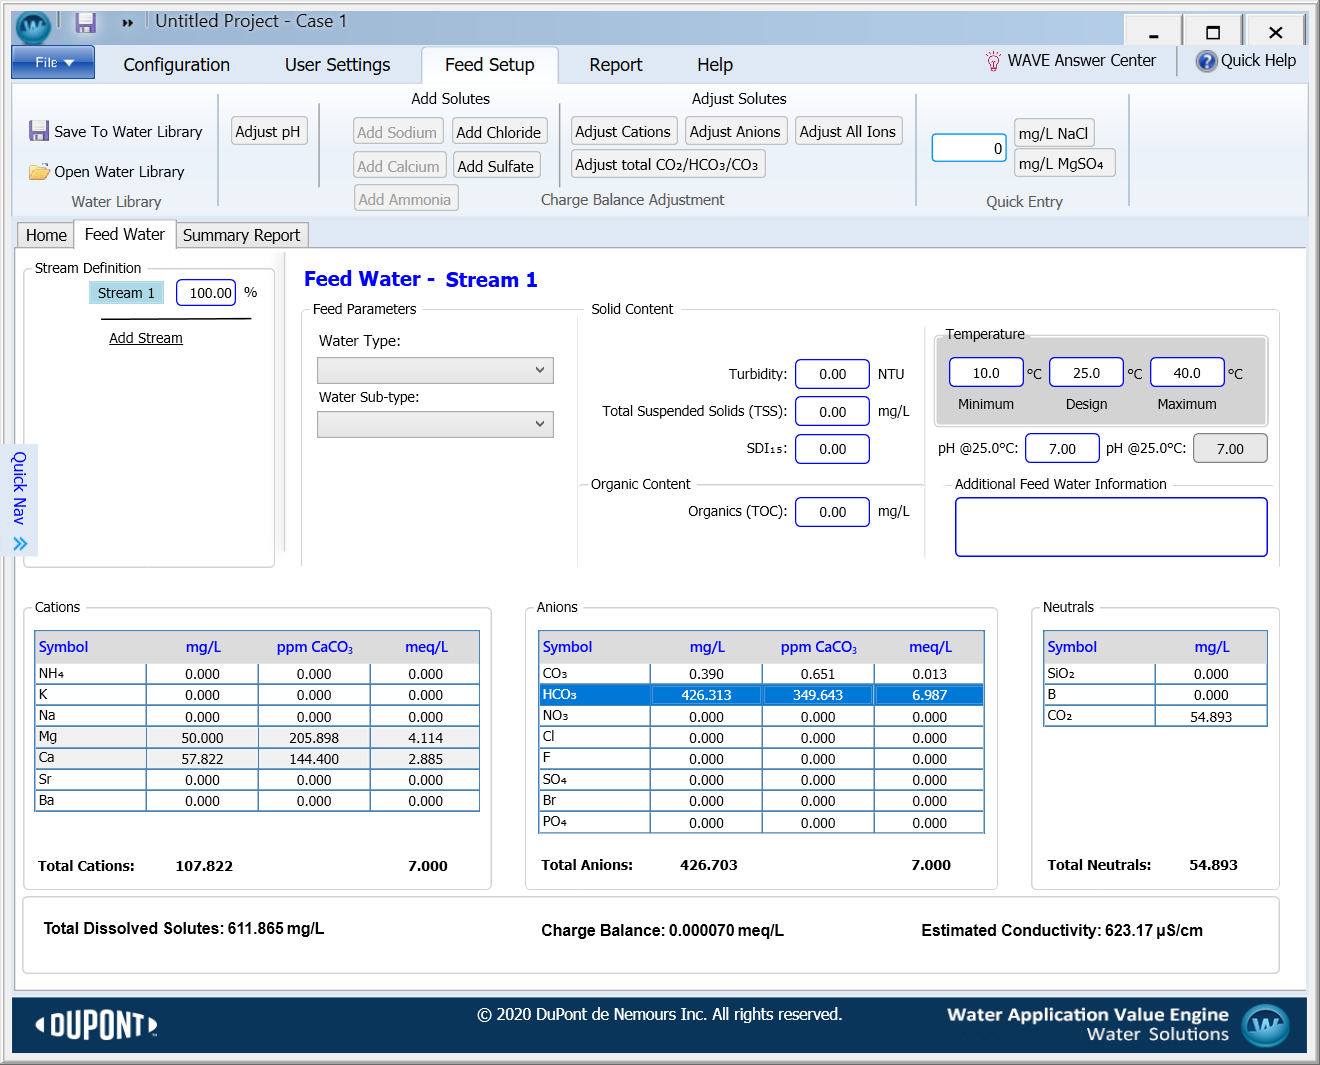Click the WAVE globe logo in footer

click(x=1265, y=1025)
